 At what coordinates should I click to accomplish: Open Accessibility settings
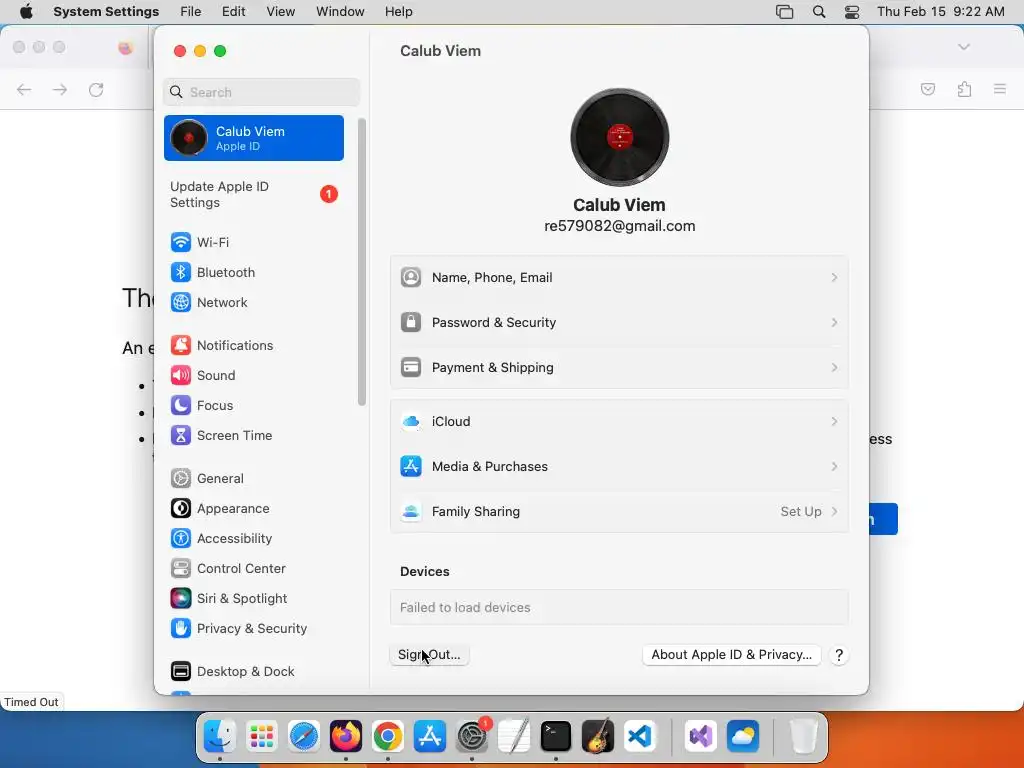tap(254, 539)
